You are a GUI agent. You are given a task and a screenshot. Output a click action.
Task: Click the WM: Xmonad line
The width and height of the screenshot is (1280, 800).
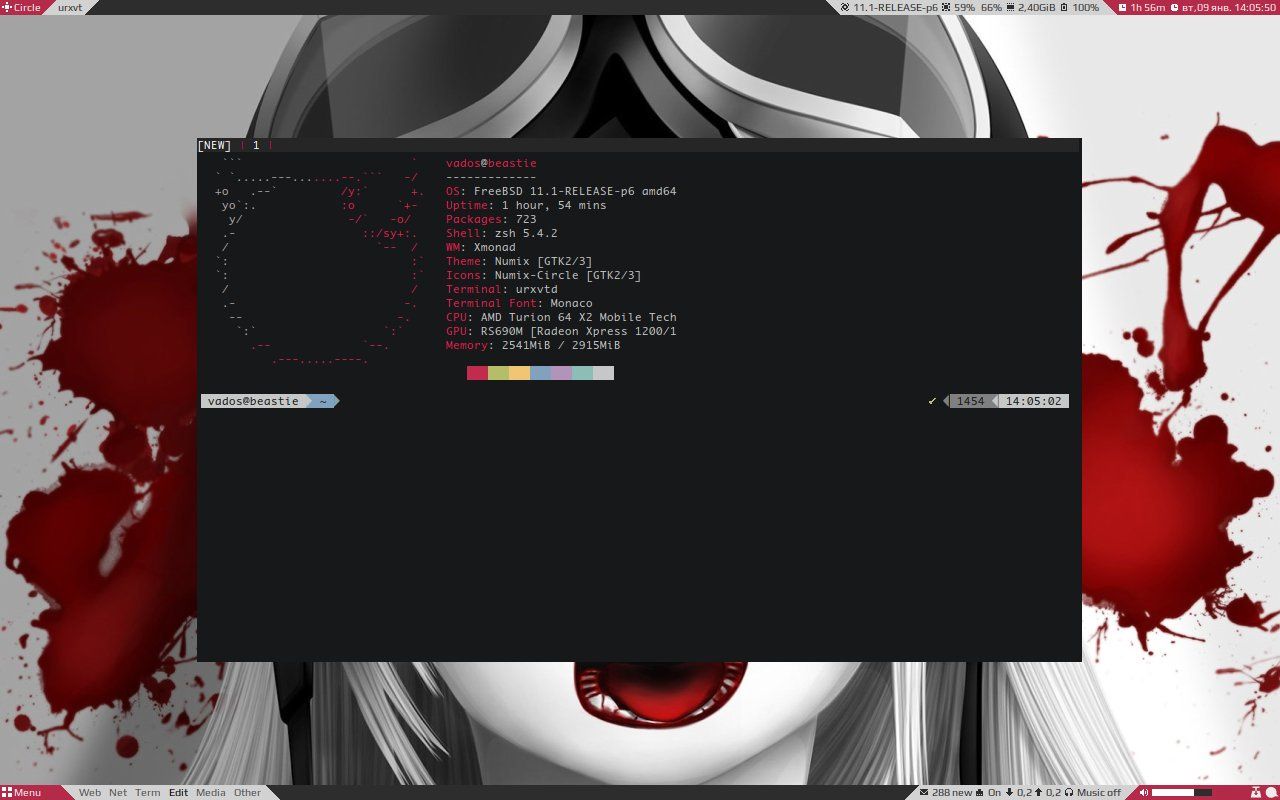481,247
